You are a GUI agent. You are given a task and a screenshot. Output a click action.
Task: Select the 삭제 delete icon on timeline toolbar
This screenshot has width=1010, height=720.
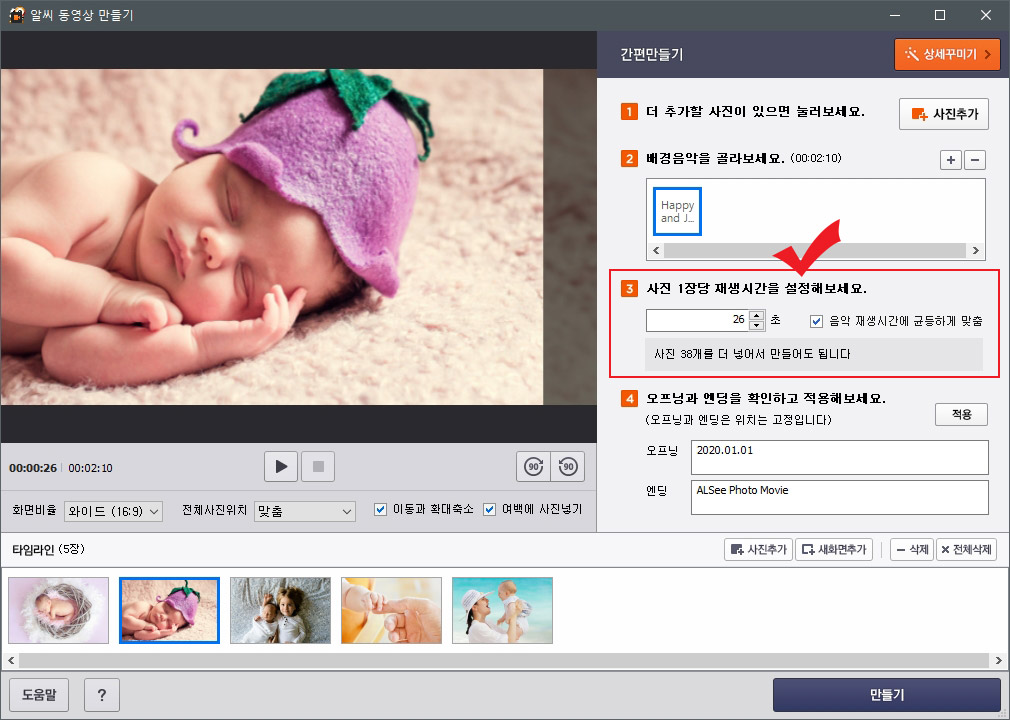[911, 549]
